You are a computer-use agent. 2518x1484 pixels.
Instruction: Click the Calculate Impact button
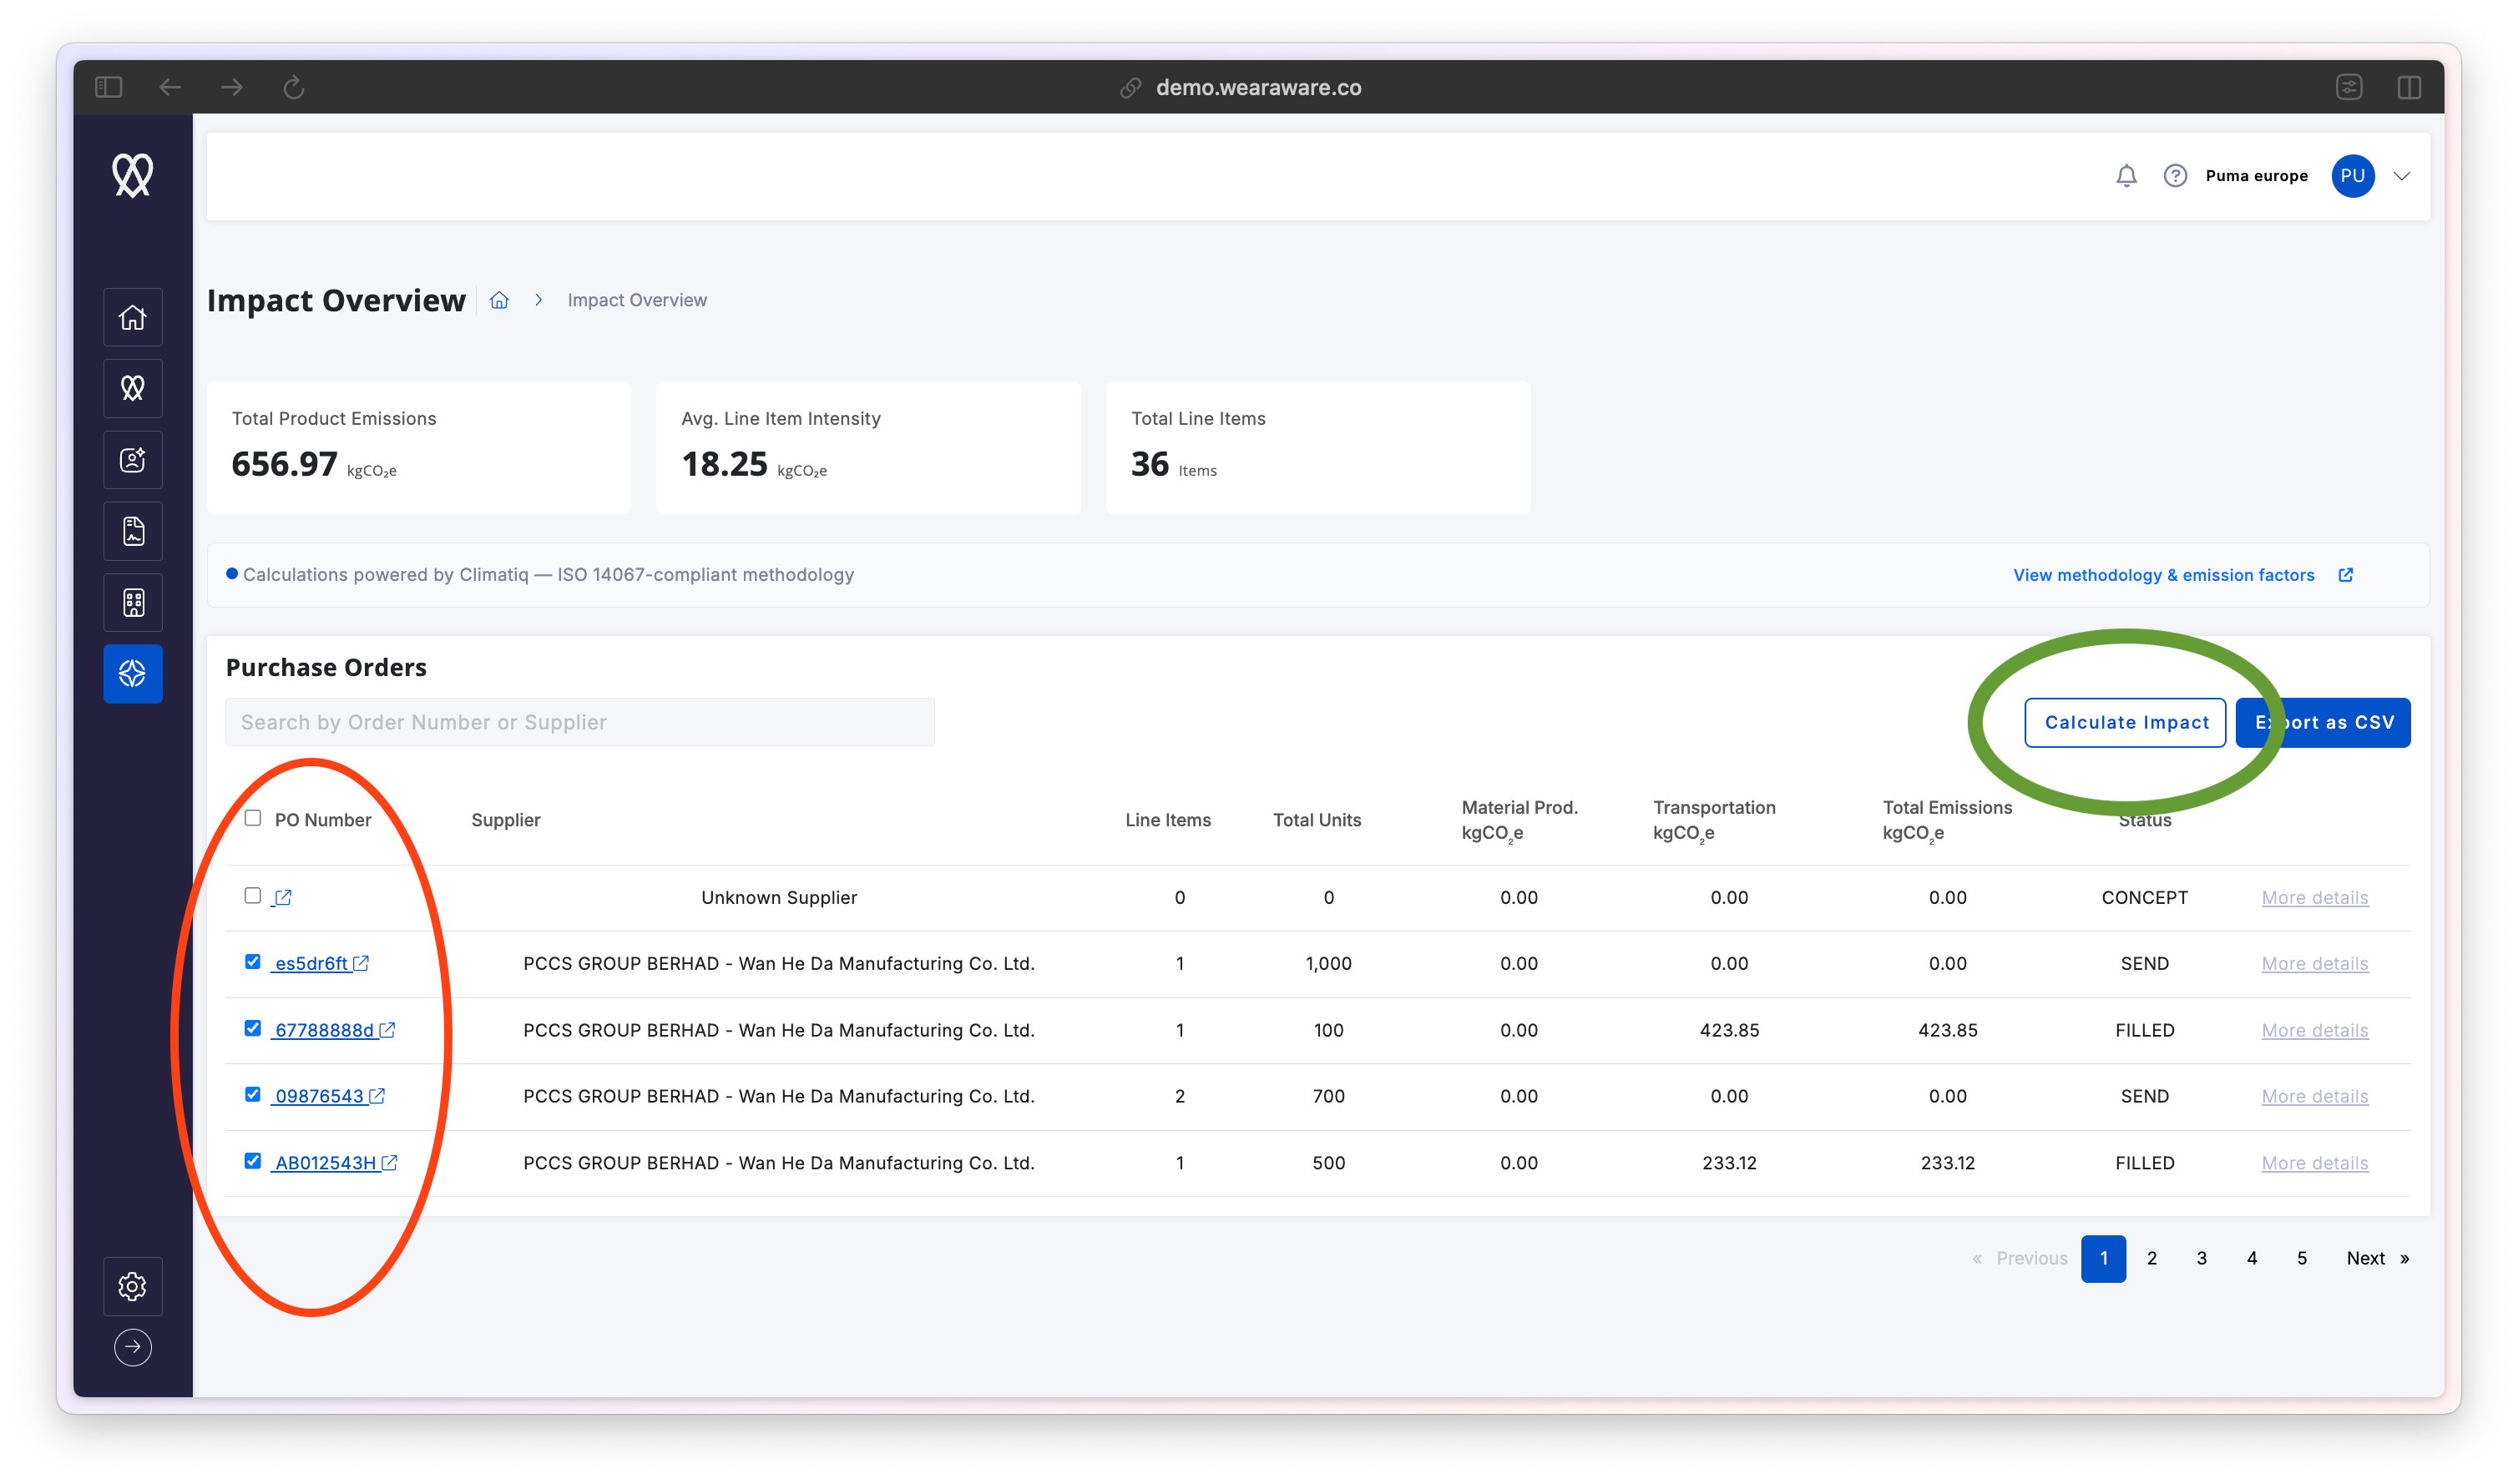tap(2126, 722)
